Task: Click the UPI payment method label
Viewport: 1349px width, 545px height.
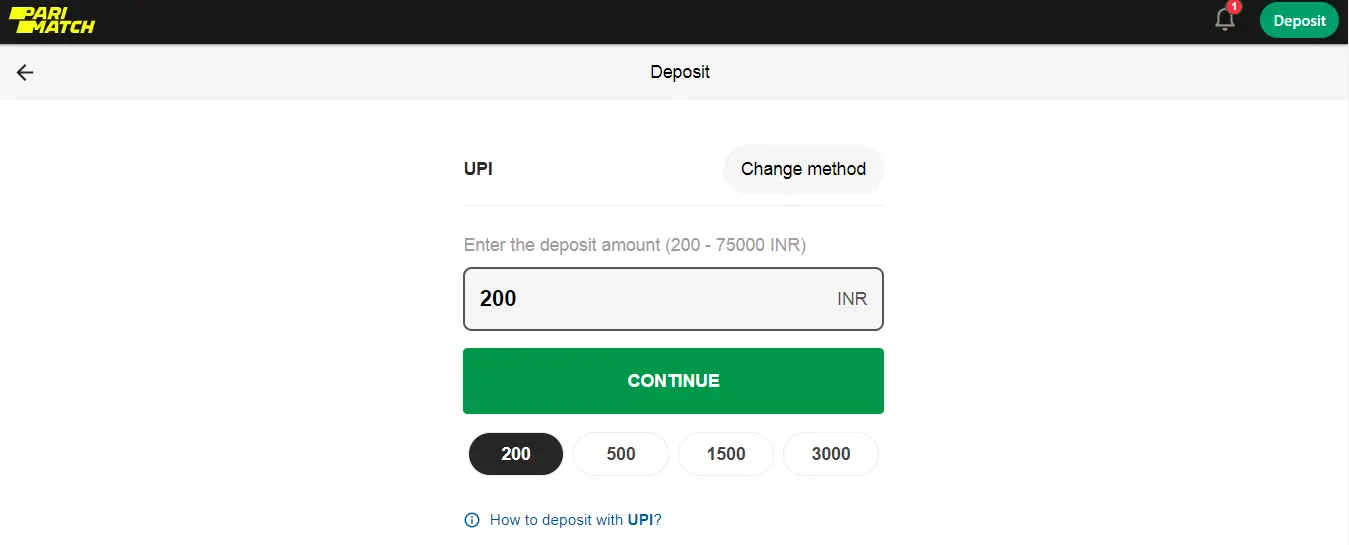Action: [x=478, y=169]
